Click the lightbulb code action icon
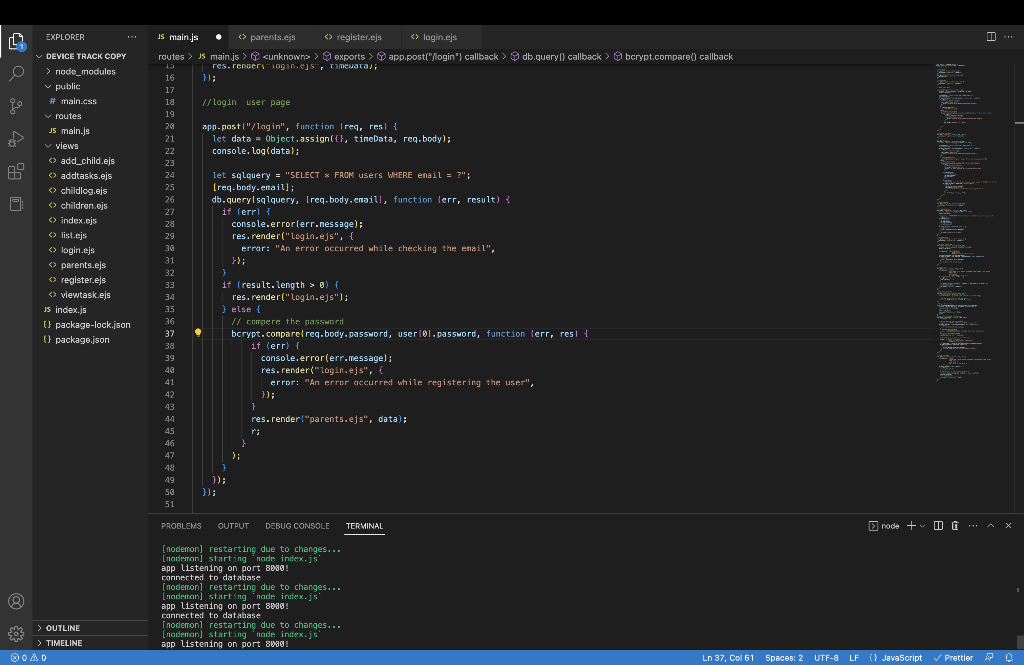Image resolution: width=1024 pixels, height=665 pixels. point(198,334)
